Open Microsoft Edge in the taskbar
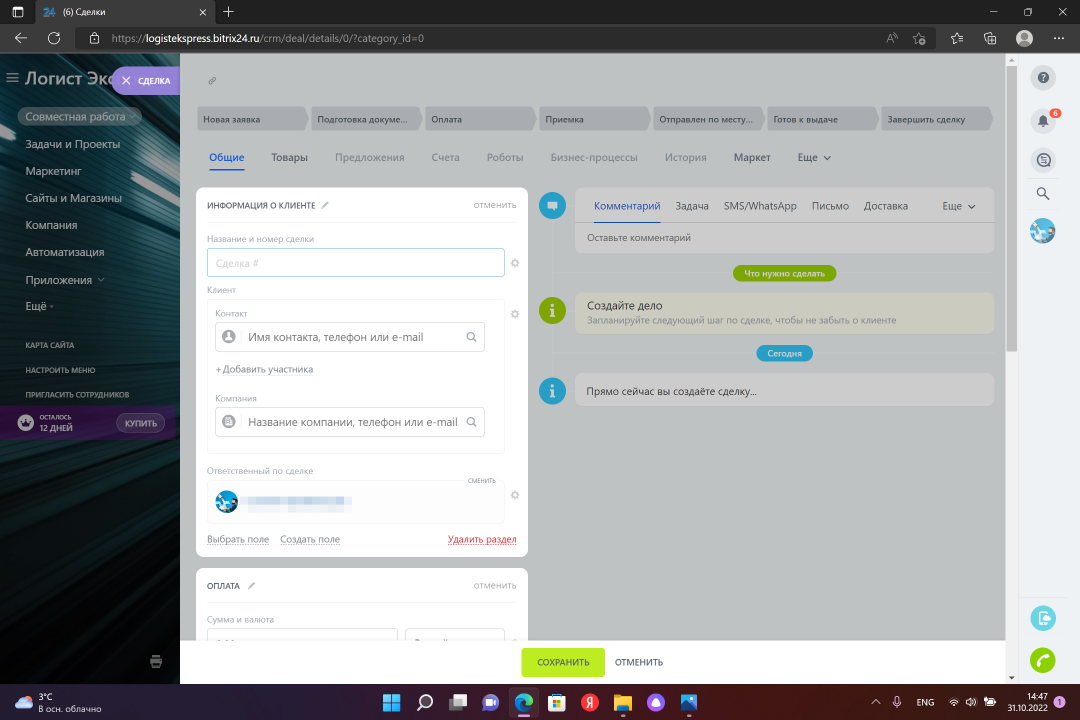Viewport: 1080px width, 720px height. (x=524, y=702)
